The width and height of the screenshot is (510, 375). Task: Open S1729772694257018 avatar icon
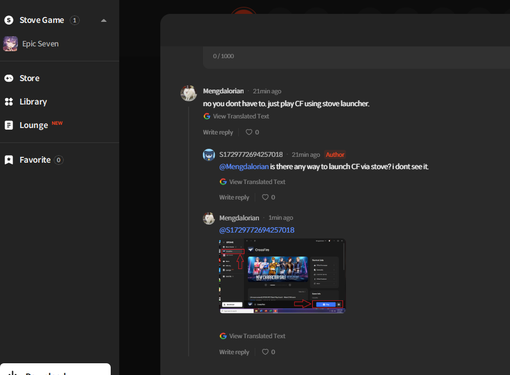click(209, 155)
